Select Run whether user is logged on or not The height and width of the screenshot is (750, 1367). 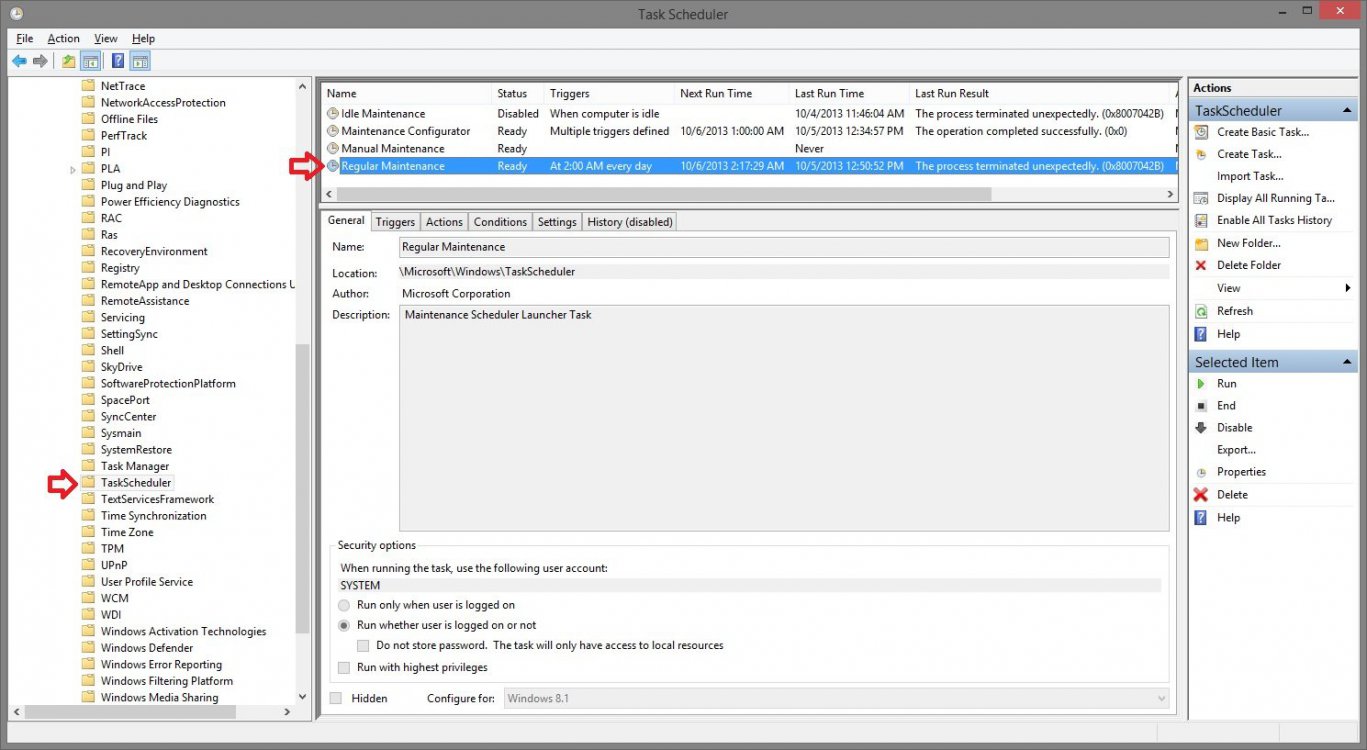344,625
